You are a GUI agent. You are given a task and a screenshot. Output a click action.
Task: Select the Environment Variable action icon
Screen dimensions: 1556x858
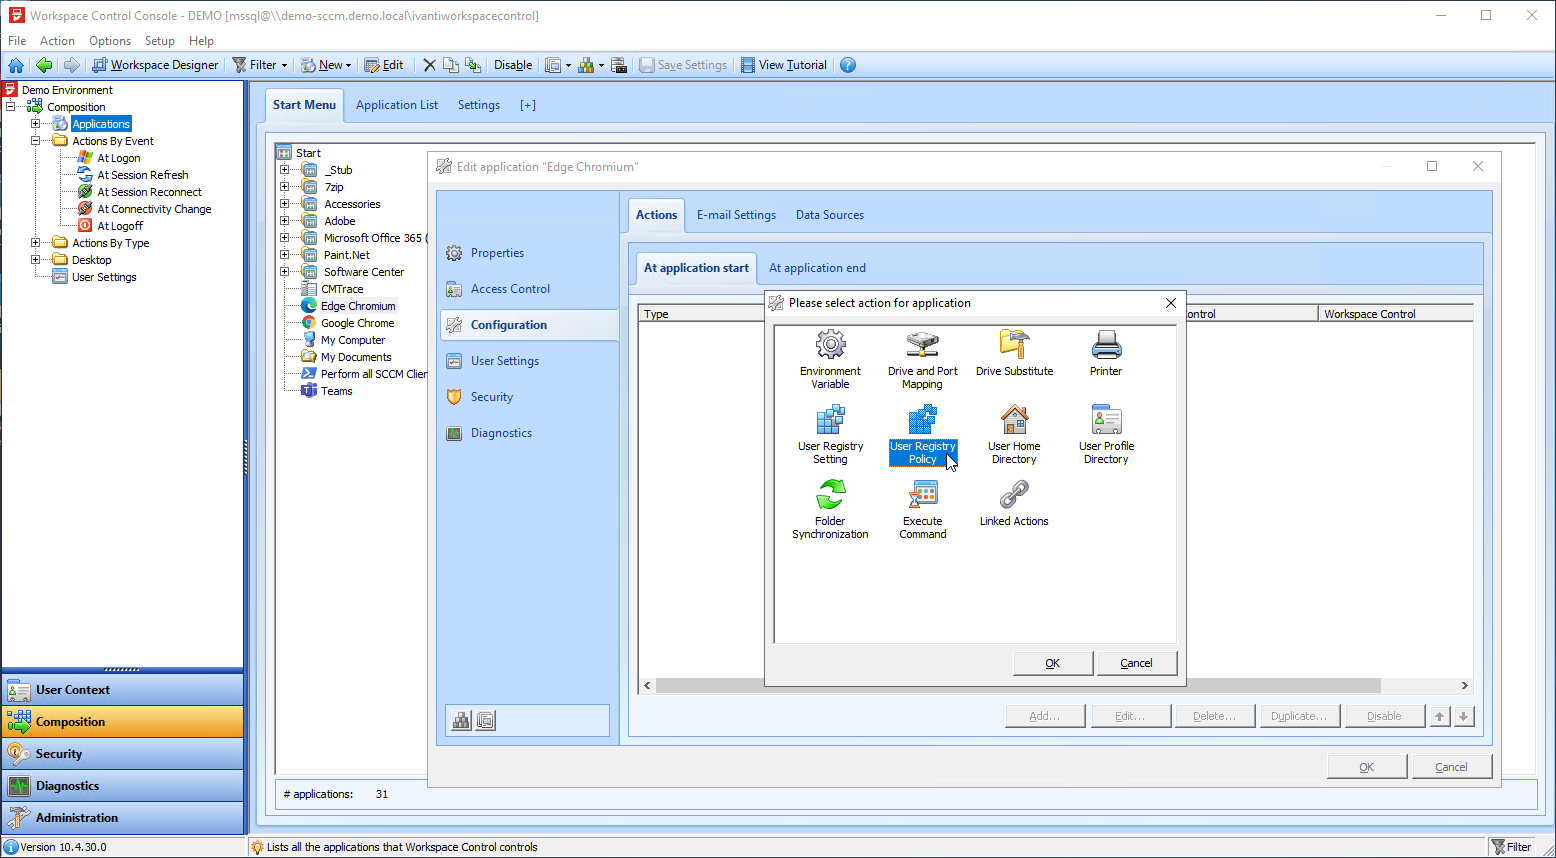point(830,346)
